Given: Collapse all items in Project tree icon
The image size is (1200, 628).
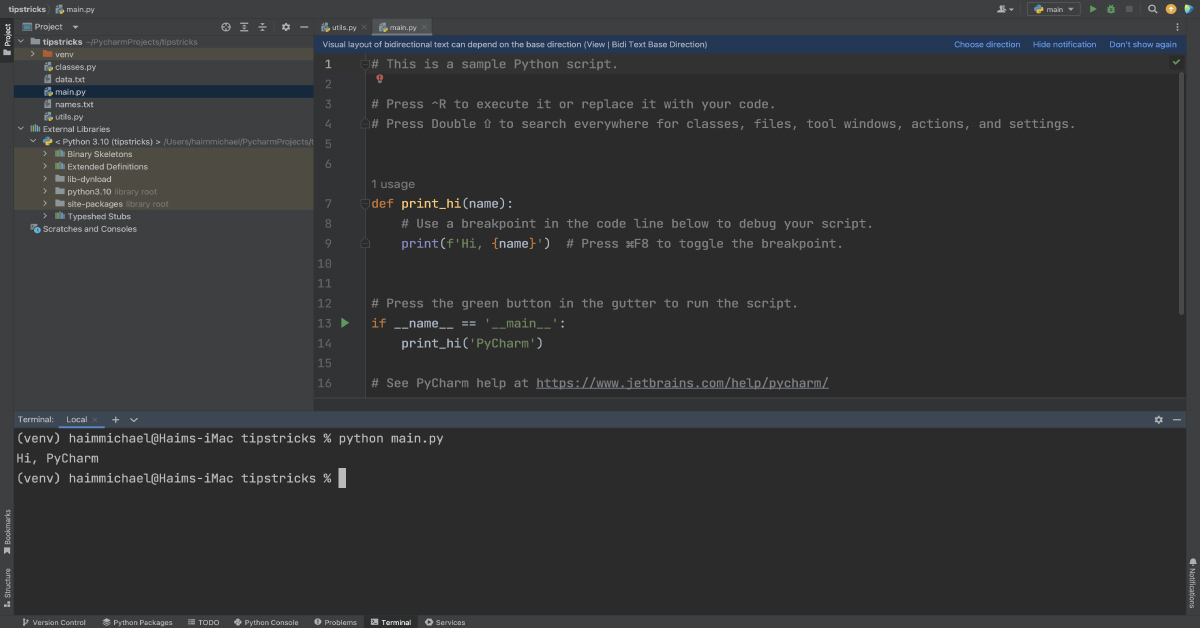Looking at the screenshot, I should pos(261,27).
